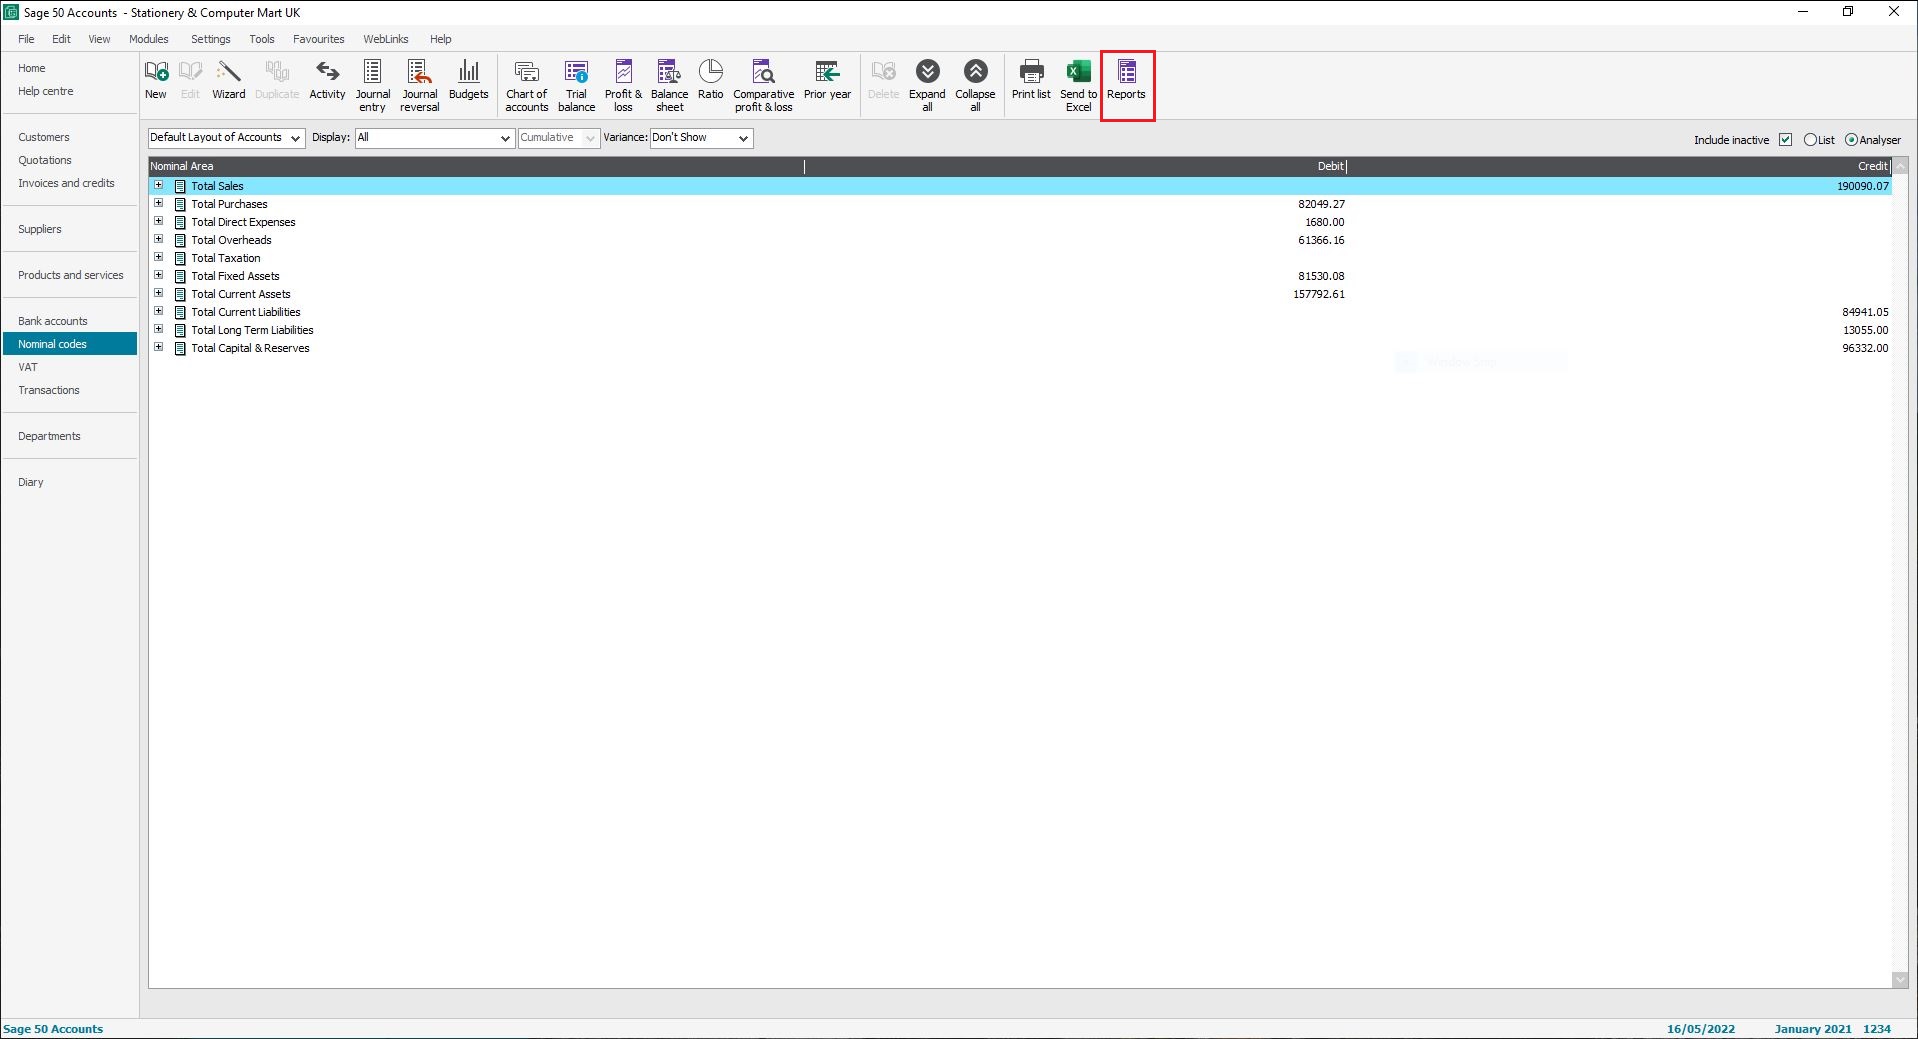Expand the Total Direct Expenses row

158,221
